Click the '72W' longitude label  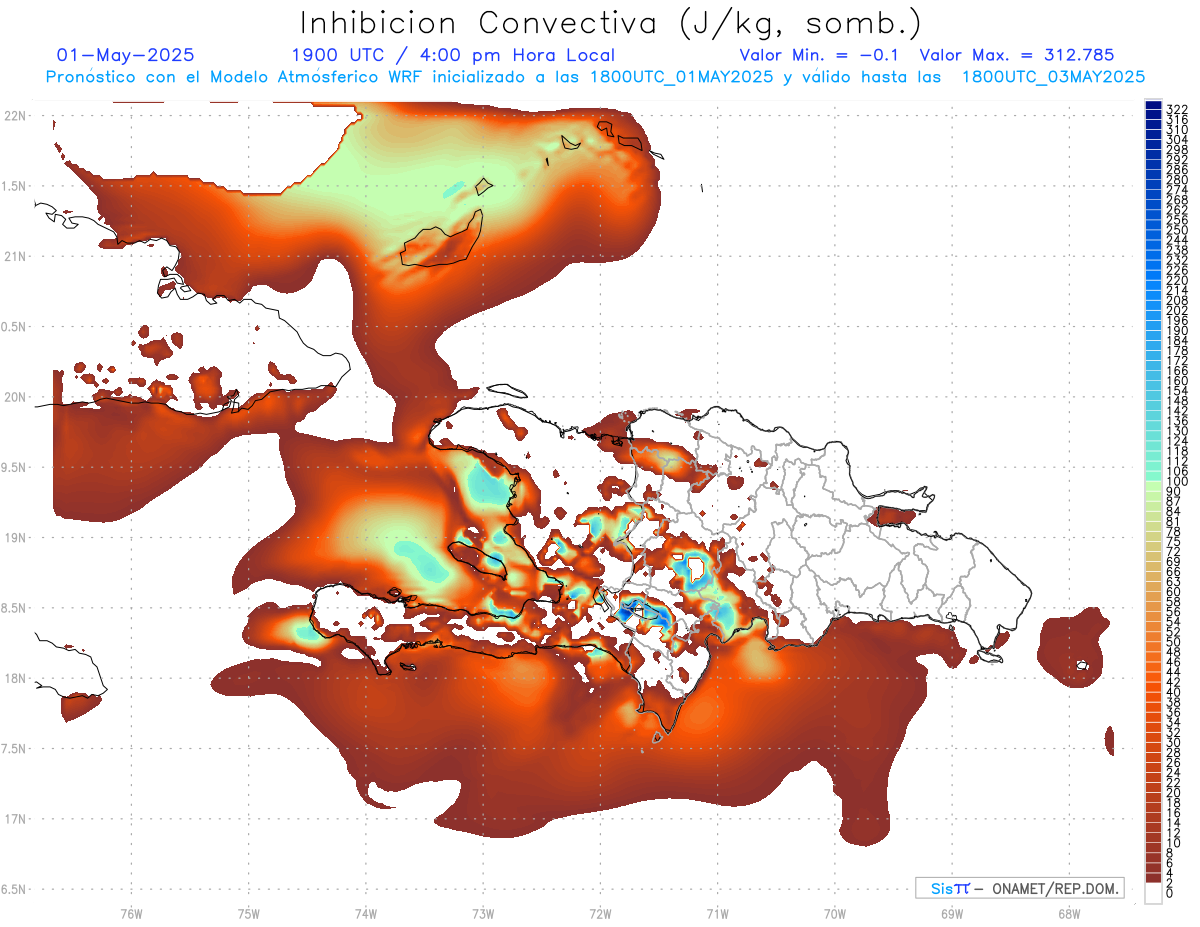600,913
